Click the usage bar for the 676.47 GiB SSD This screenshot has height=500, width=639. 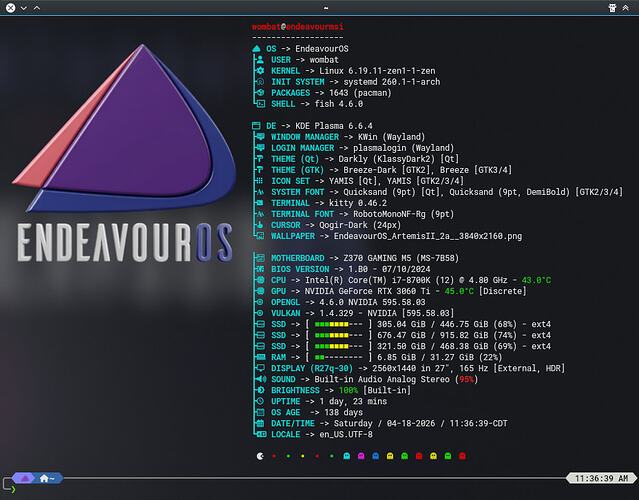coord(339,335)
